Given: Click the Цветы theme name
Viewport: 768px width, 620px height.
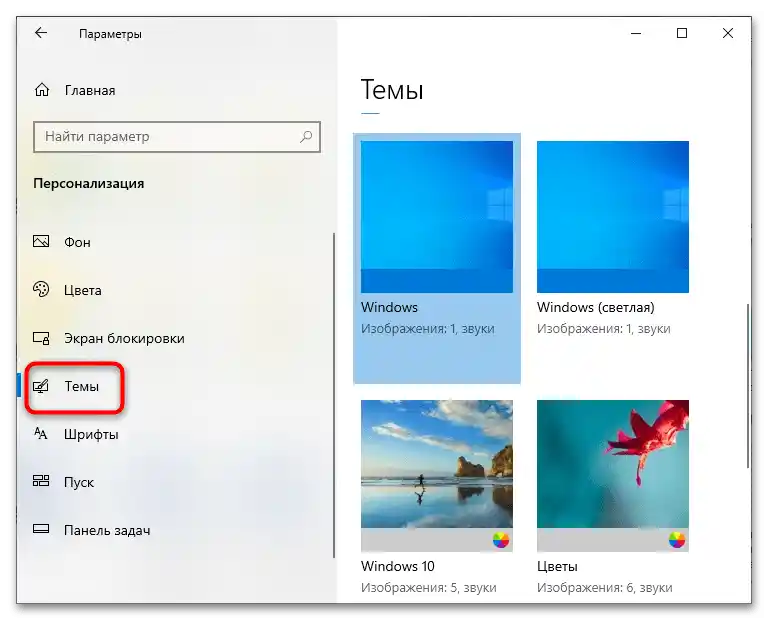Looking at the screenshot, I should (x=557, y=567).
